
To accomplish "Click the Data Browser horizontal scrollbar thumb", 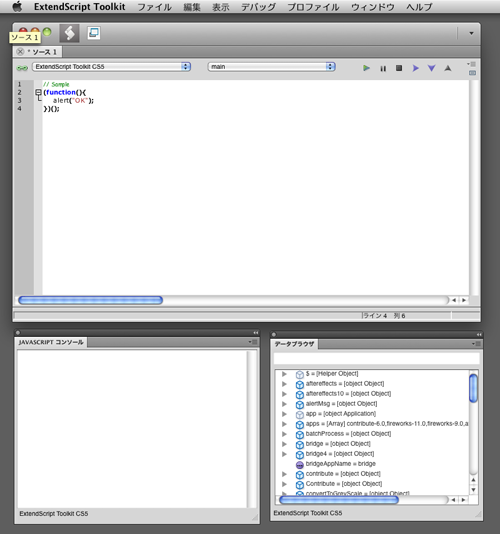I will pos(339,500).
